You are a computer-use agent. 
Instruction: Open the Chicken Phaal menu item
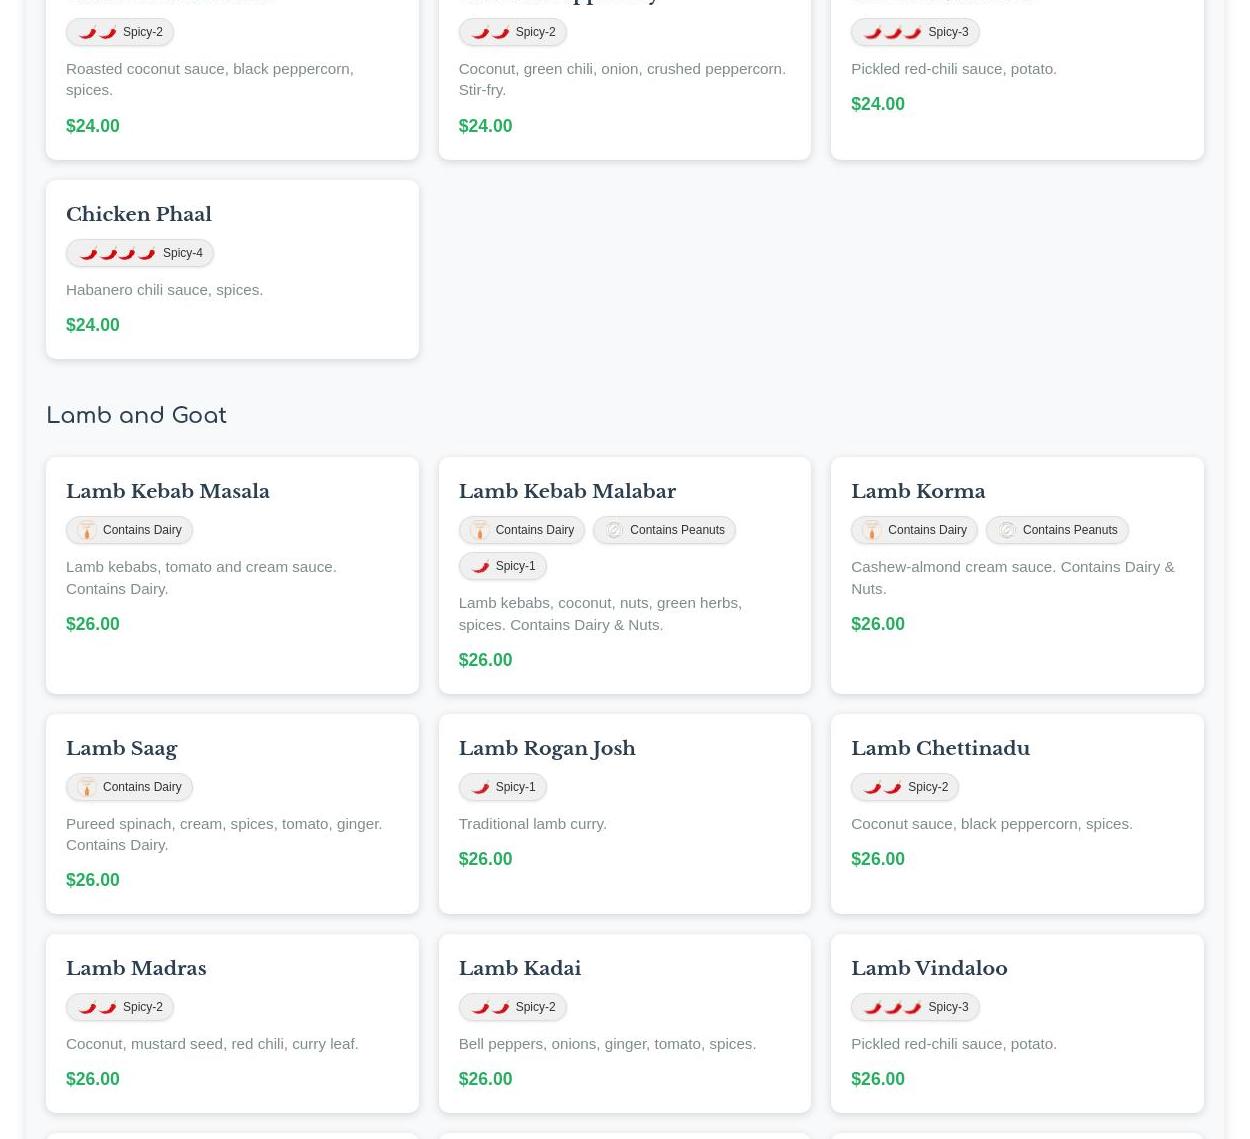pyautogui.click(x=139, y=214)
